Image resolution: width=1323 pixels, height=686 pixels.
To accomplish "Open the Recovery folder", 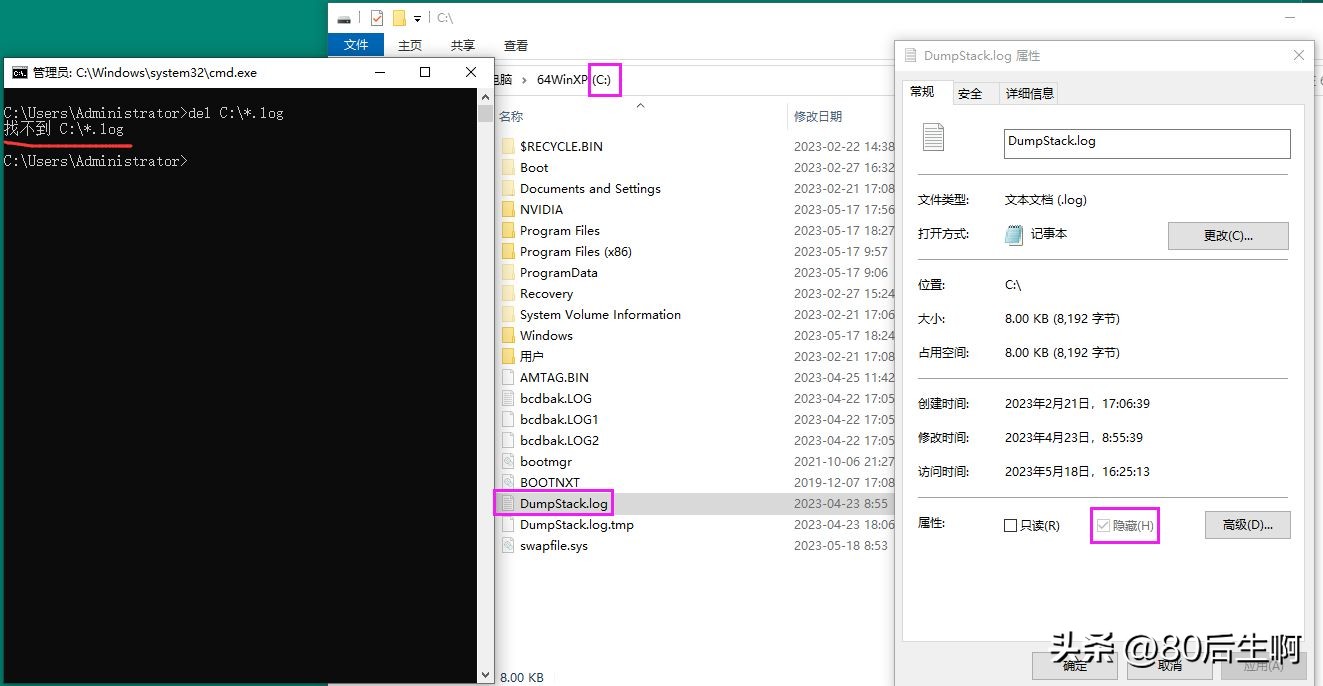I will (545, 293).
